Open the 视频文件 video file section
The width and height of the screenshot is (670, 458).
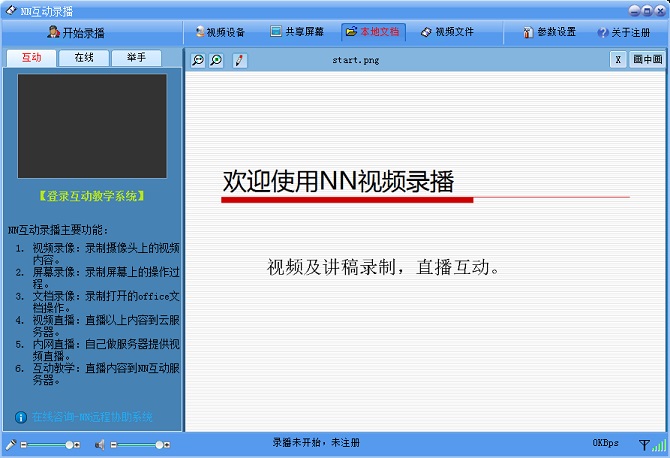[447, 32]
